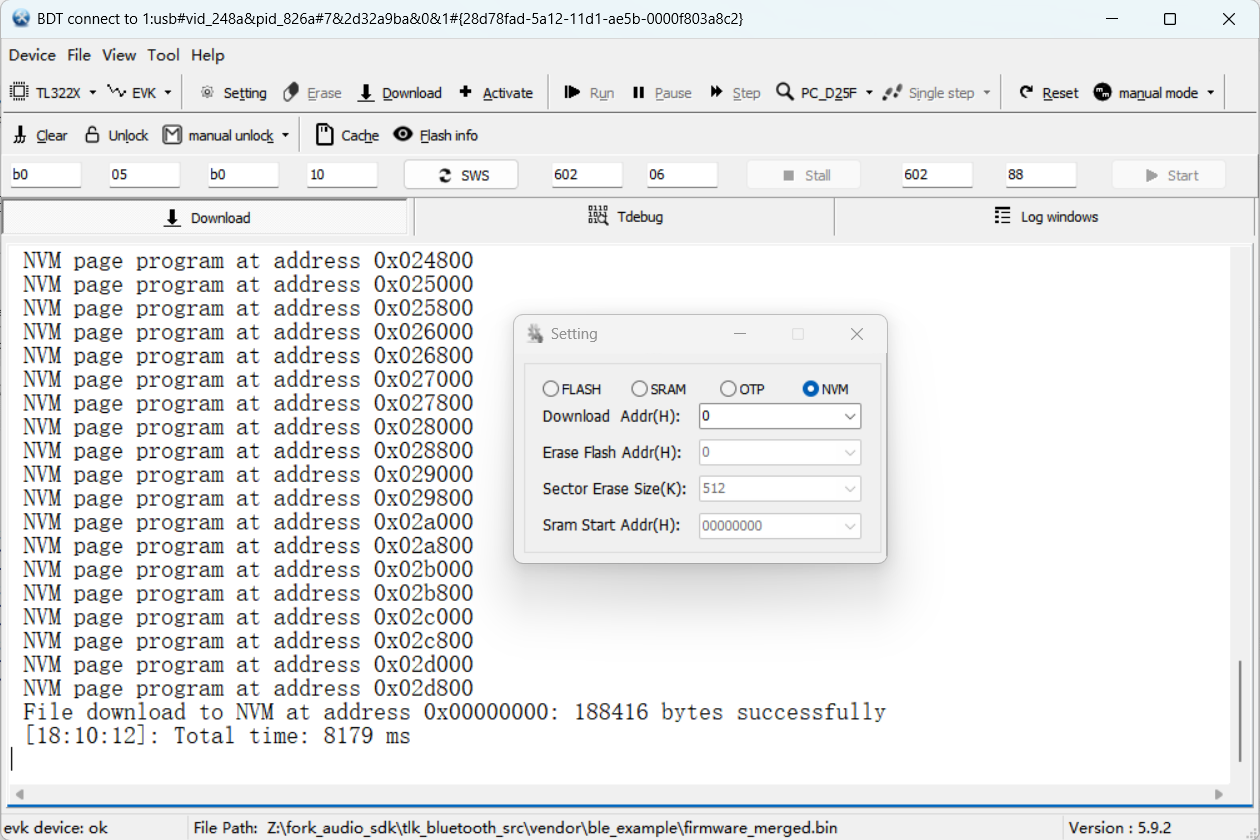Click the Unlock padlock icon
The image size is (1260, 840).
point(92,134)
